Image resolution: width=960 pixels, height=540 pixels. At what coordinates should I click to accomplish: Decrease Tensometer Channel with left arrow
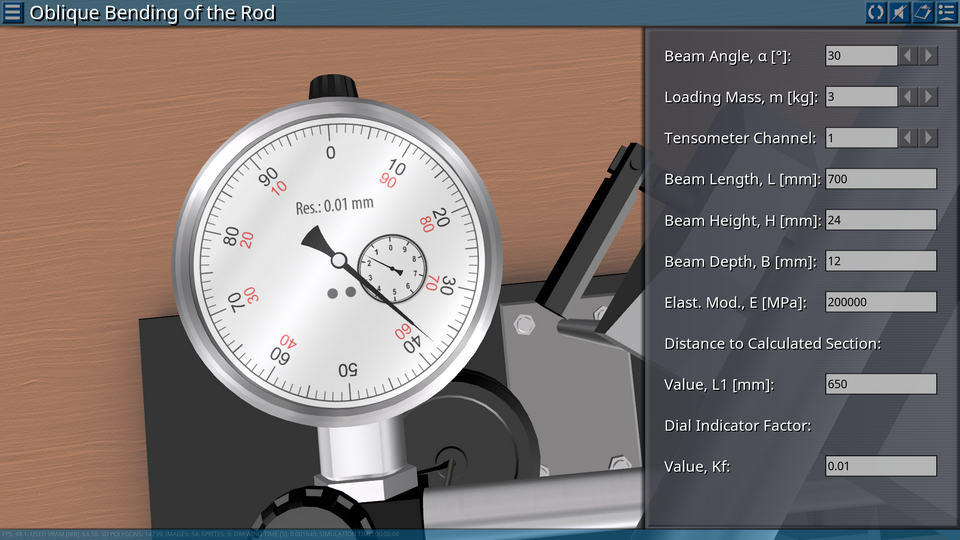907,138
